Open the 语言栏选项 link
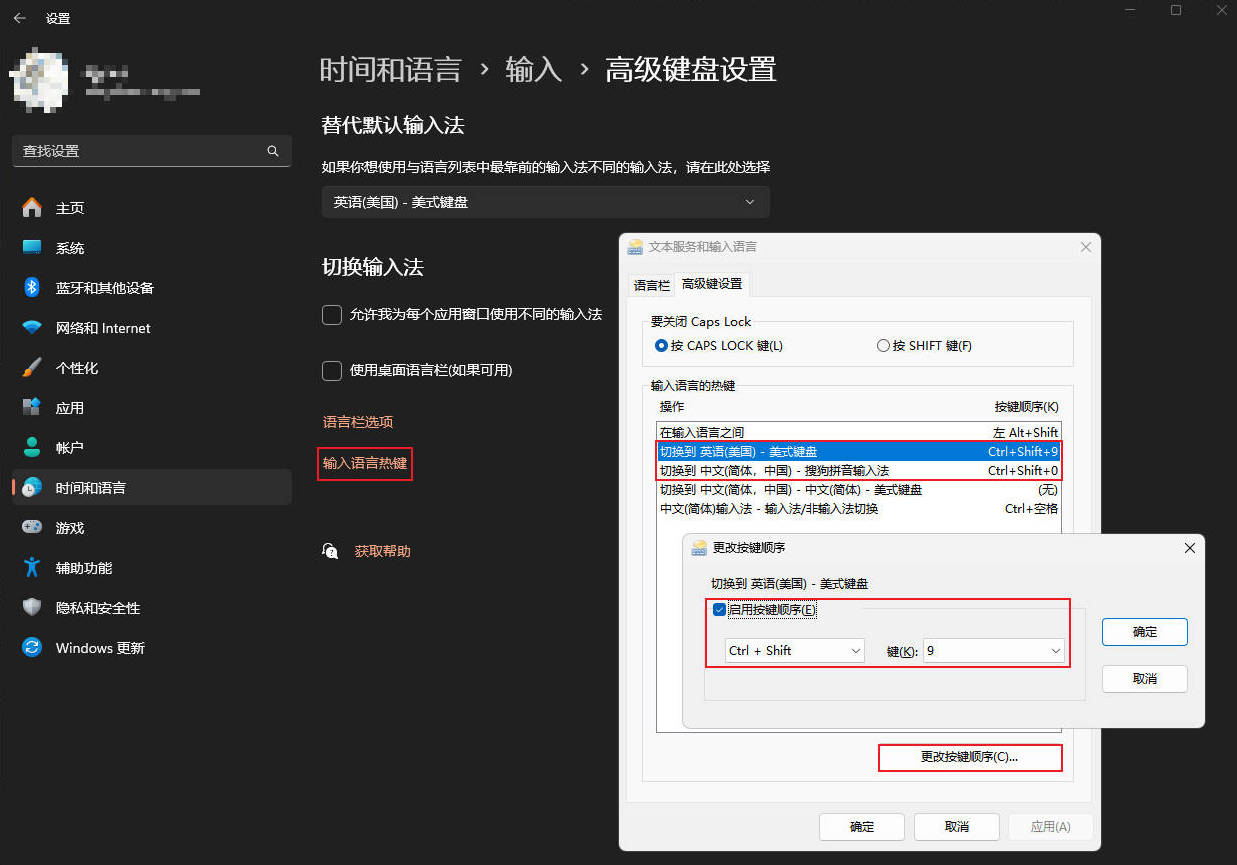Screen dimensions: 1237x865 357,422
